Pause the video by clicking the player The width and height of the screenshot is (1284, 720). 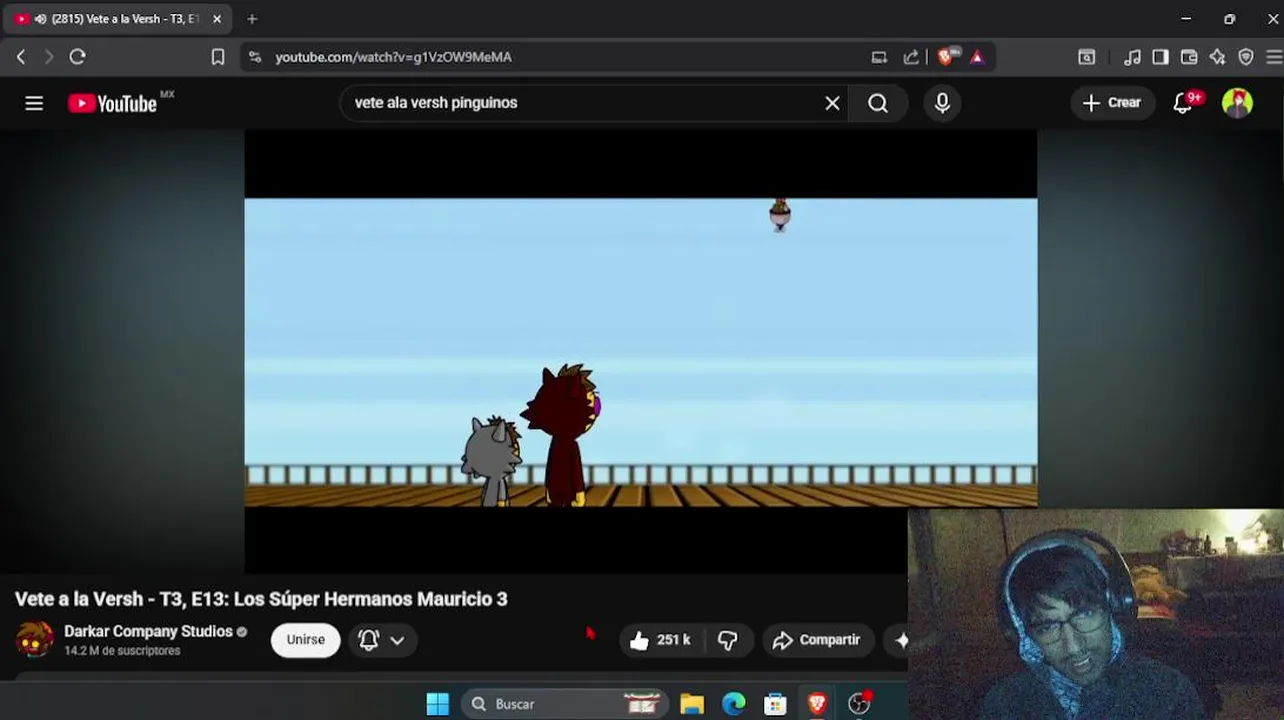pyautogui.click(x=641, y=352)
